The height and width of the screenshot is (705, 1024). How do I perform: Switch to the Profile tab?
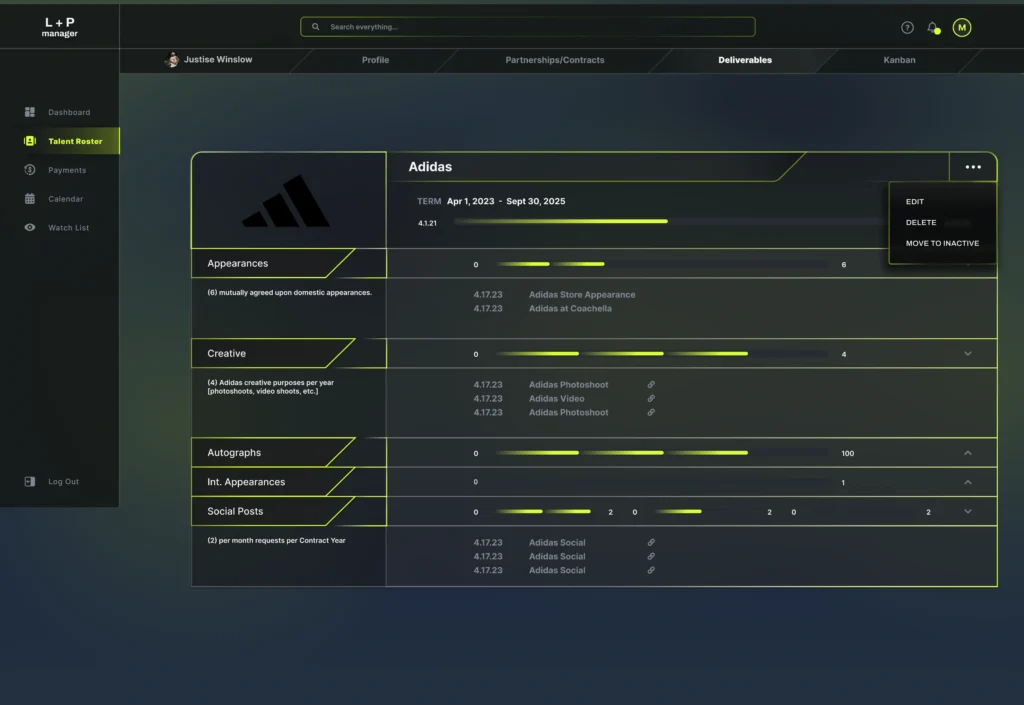[376, 60]
